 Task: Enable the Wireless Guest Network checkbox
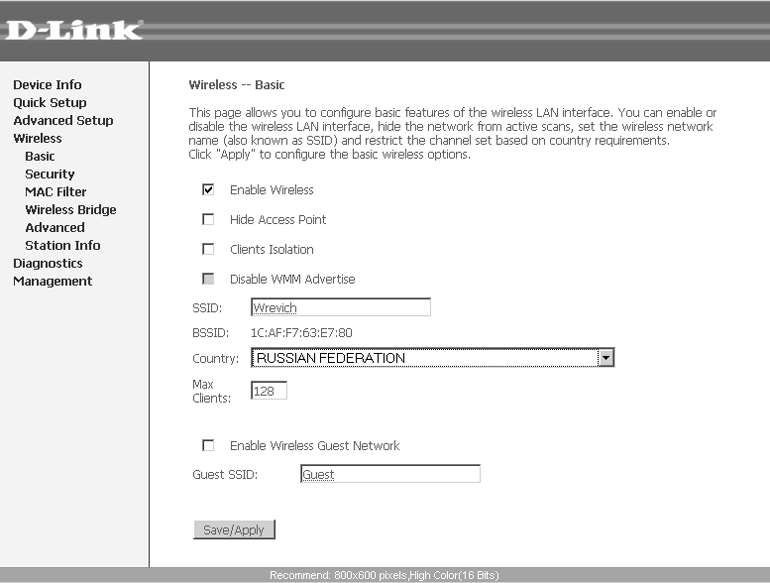click(208, 445)
